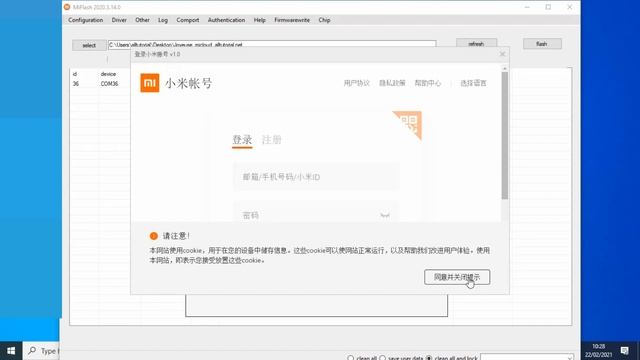
Task: Click the id value 36 cell
Action: (x=76, y=84)
